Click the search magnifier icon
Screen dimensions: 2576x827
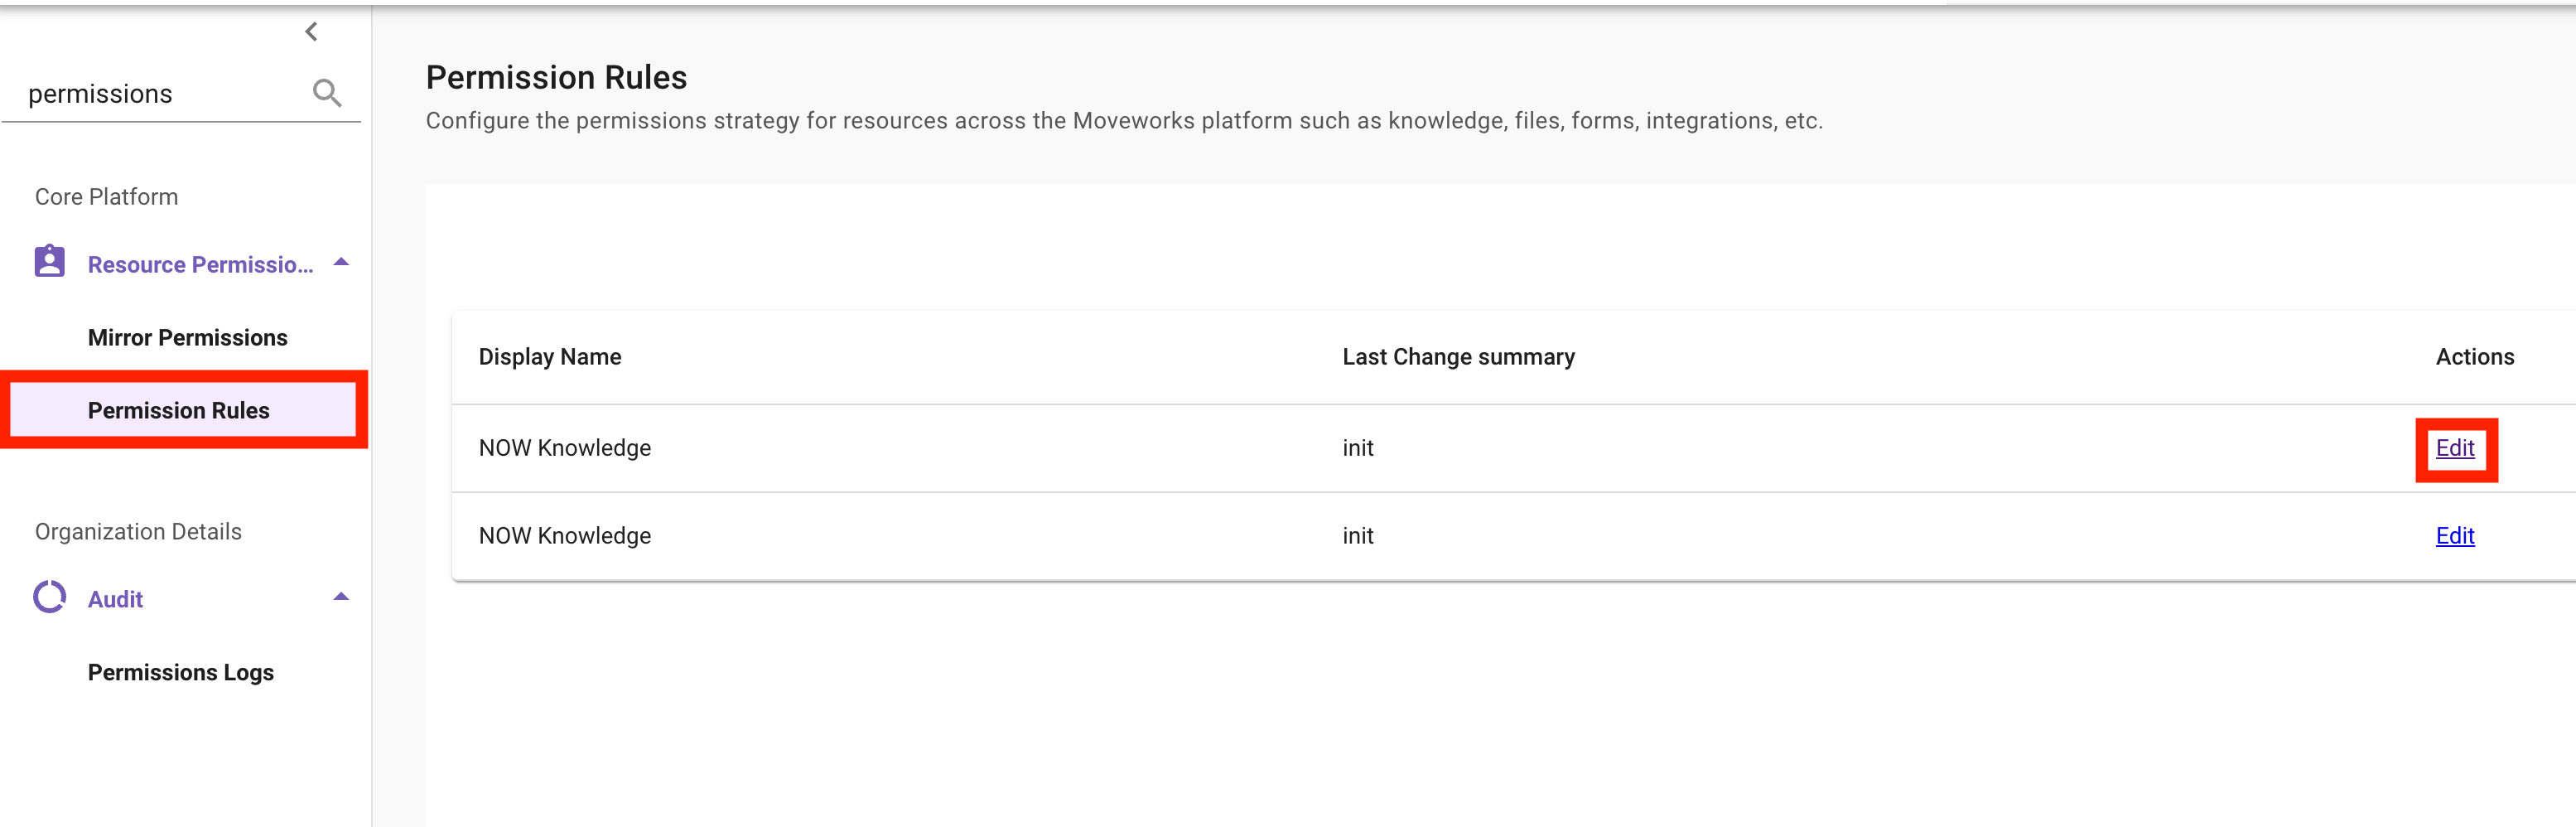(x=327, y=93)
